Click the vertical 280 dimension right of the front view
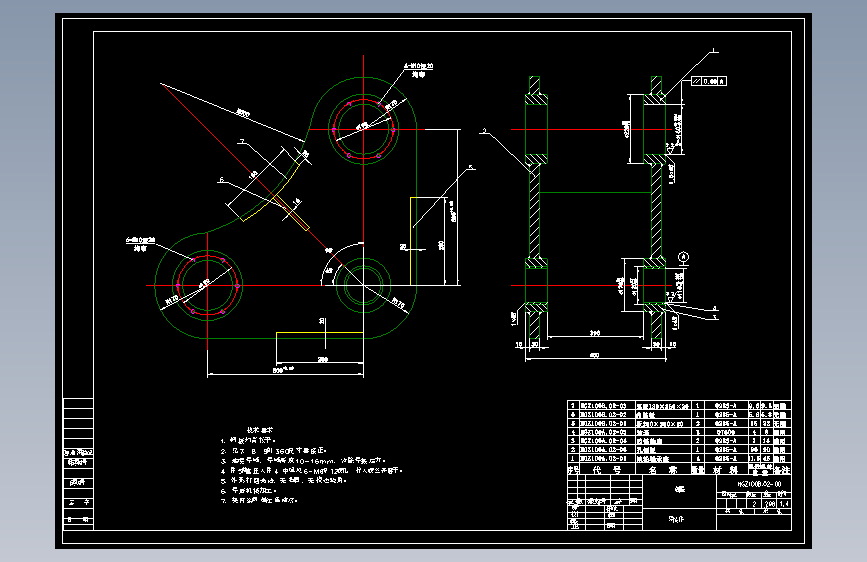Image resolution: width=867 pixels, height=562 pixels. coord(442,245)
